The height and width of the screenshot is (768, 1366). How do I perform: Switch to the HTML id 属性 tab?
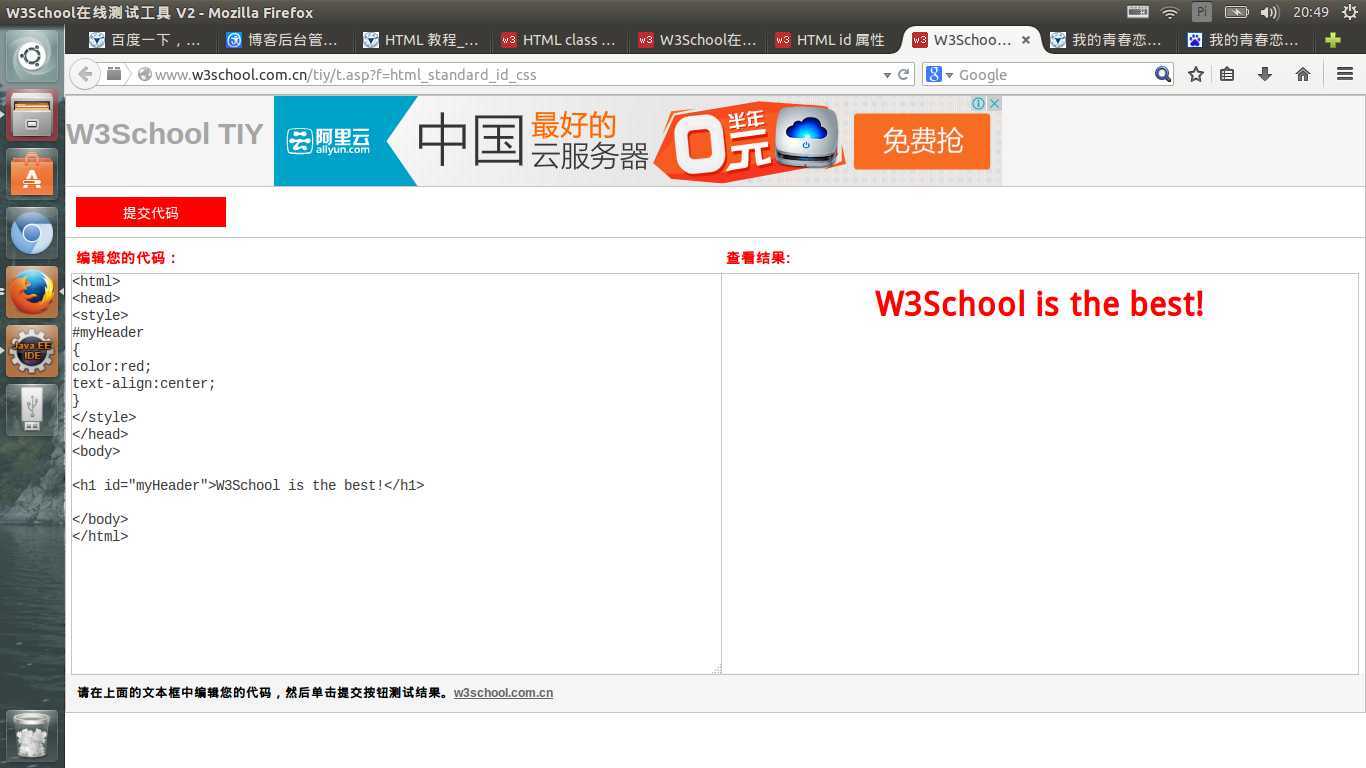834,40
